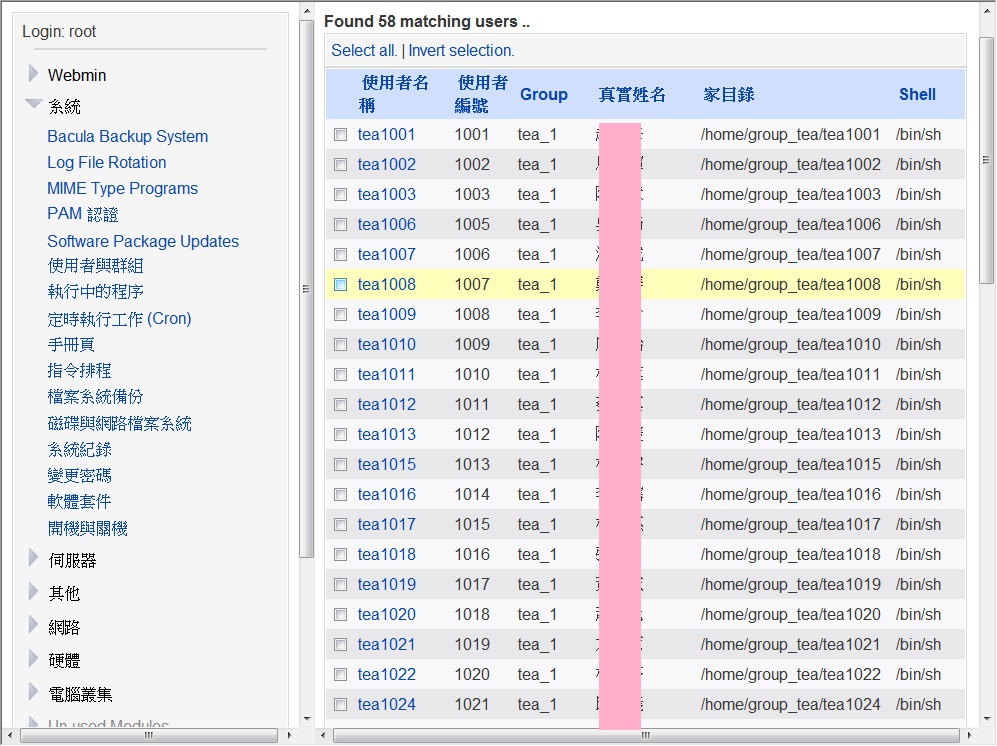997x746 pixels.
Task: Expand the 電腦叢集 category arrow
Action: pos(33,692)
